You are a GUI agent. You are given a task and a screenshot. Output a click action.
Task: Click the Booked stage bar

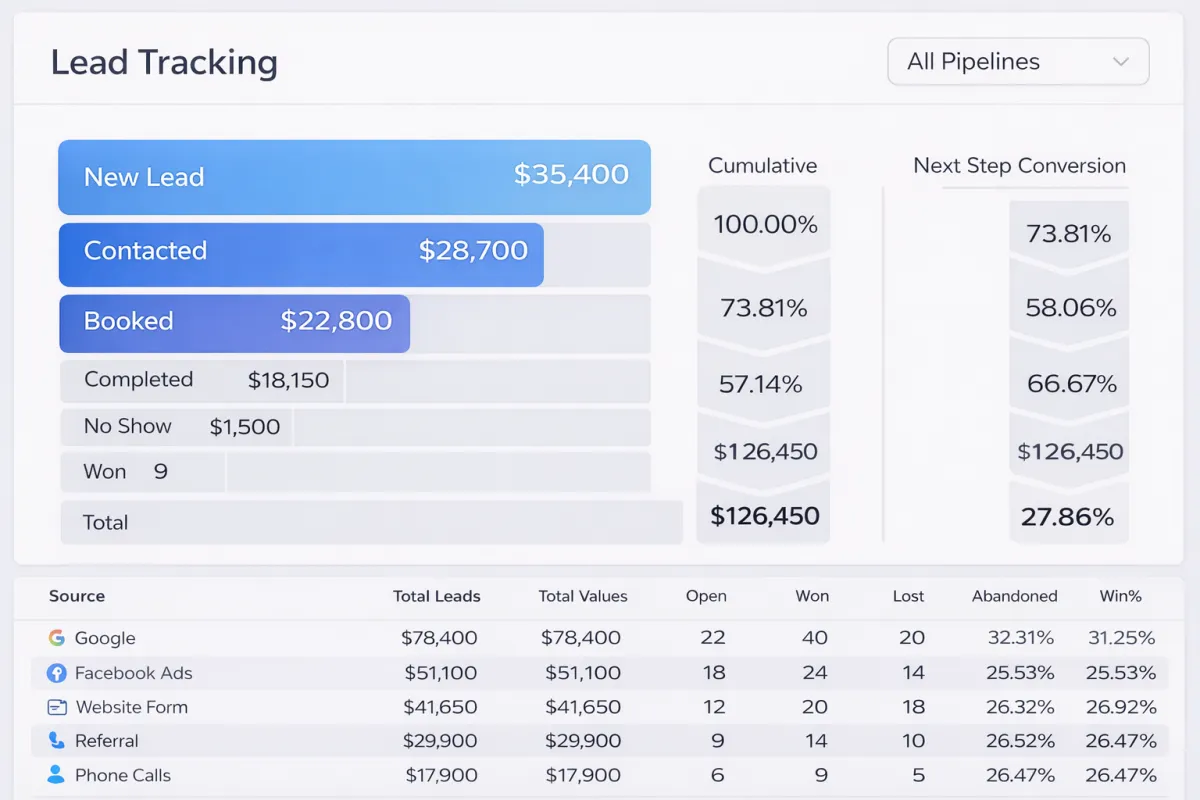(235, 323)
